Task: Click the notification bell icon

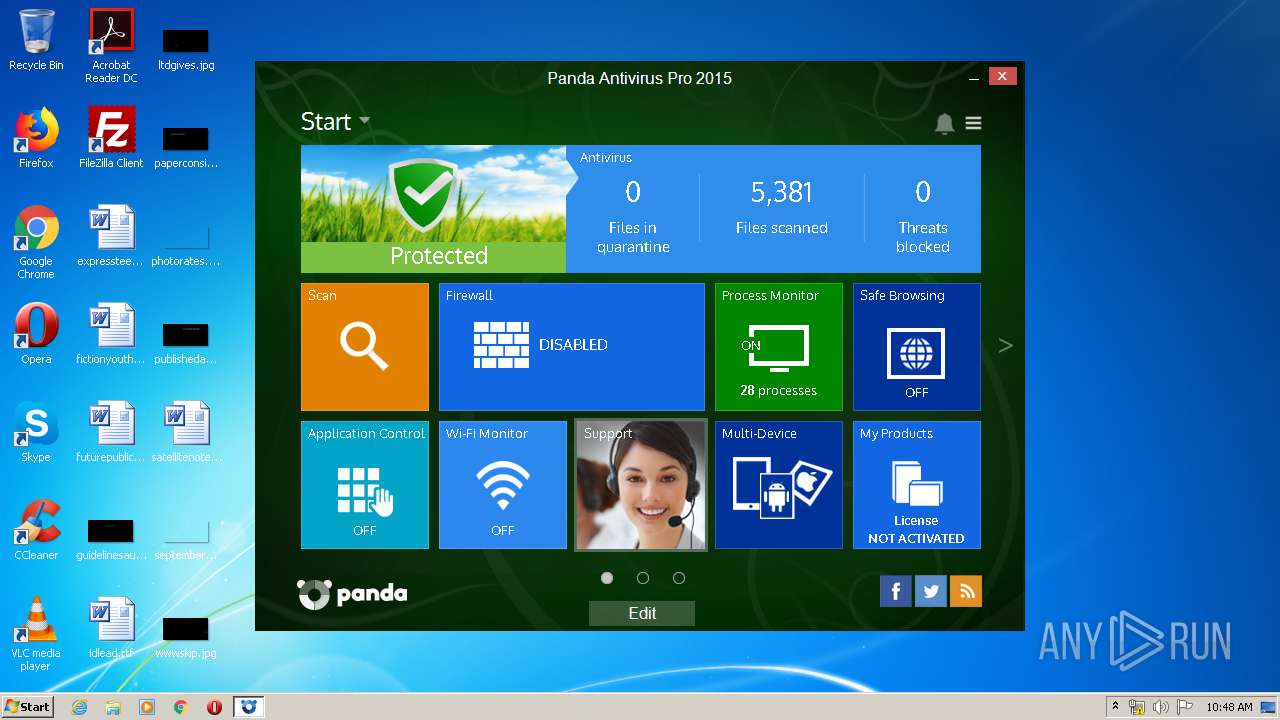Action: [x=944, y=123]
